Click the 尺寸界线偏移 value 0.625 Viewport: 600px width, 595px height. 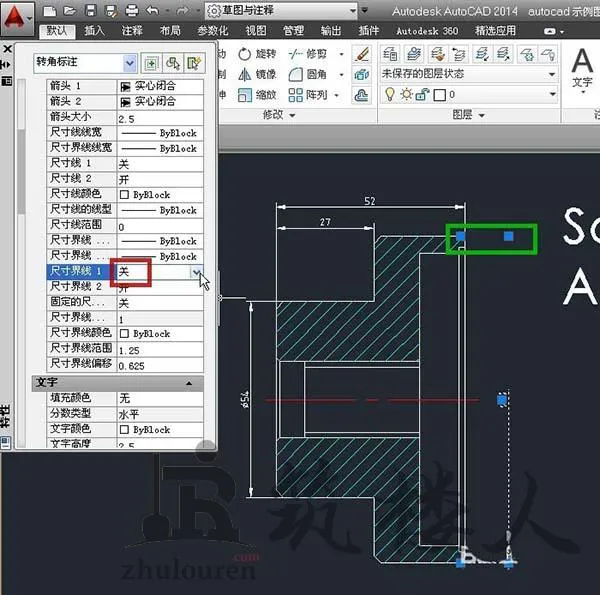point(160,365)
